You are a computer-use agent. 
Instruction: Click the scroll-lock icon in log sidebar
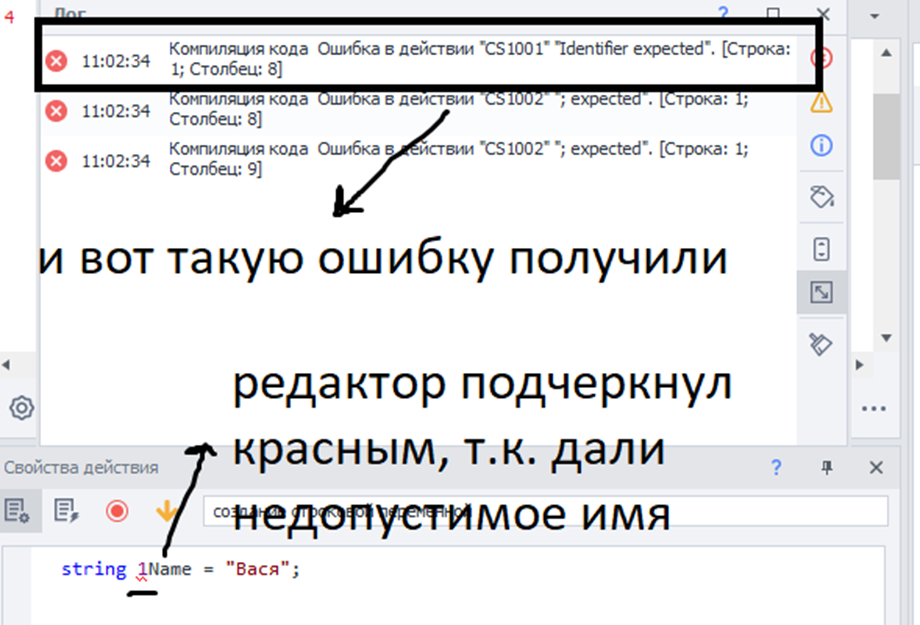coord(821,249)
